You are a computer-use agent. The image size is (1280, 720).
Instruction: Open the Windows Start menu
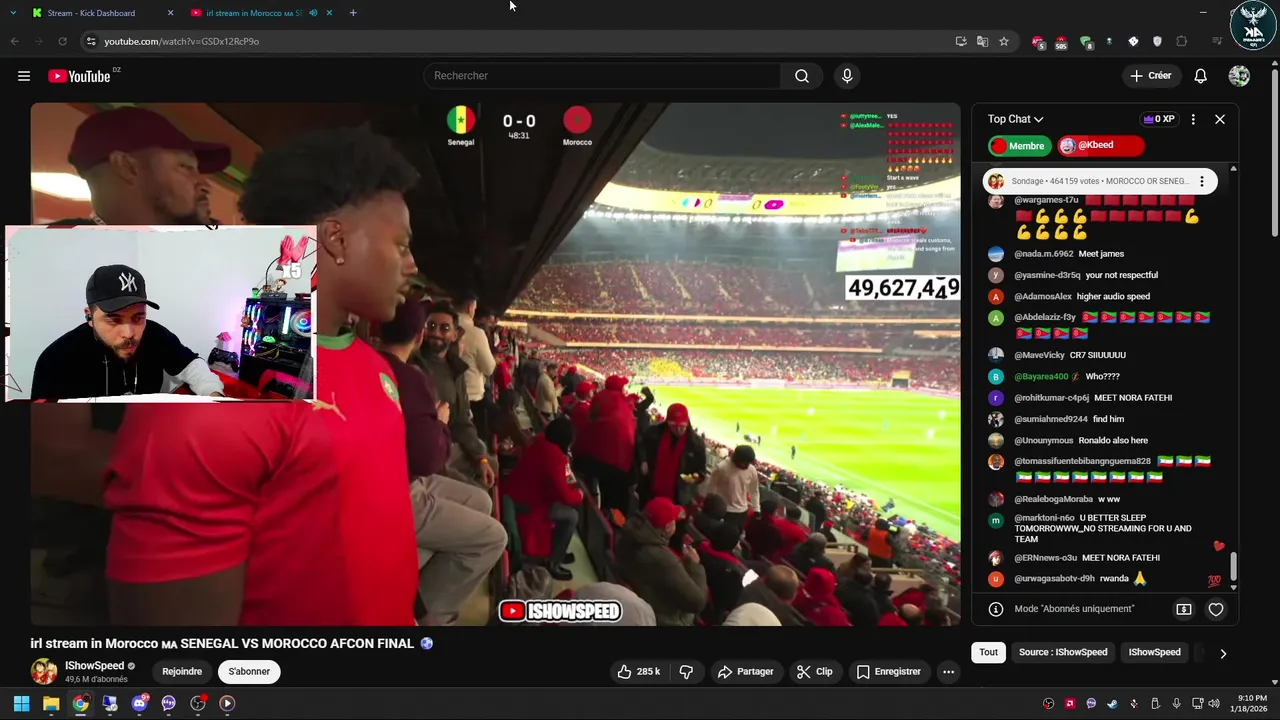[21, 703]
